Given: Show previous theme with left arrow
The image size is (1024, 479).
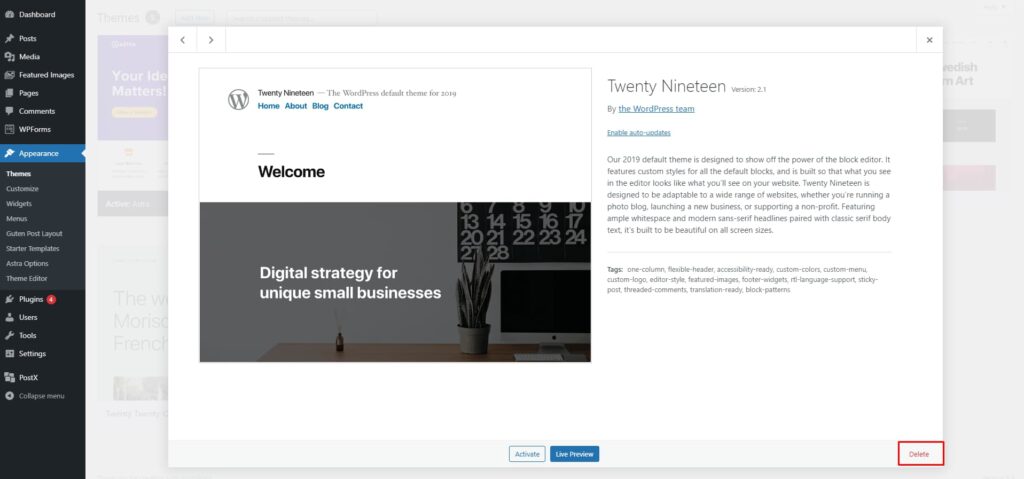Looking at the screenshot, I should click(182, 40).
